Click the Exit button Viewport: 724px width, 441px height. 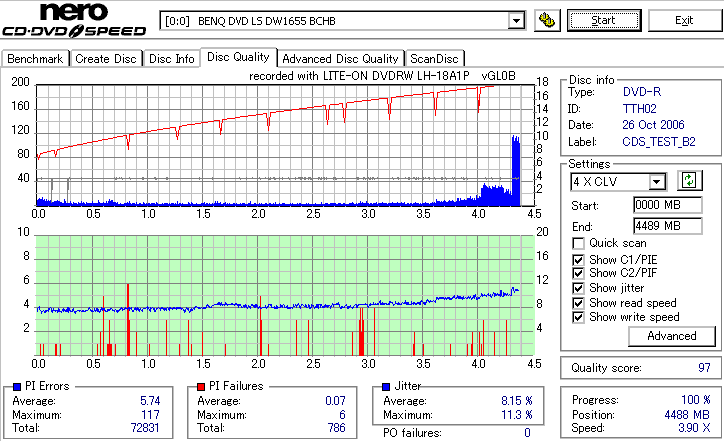point(684,20)
